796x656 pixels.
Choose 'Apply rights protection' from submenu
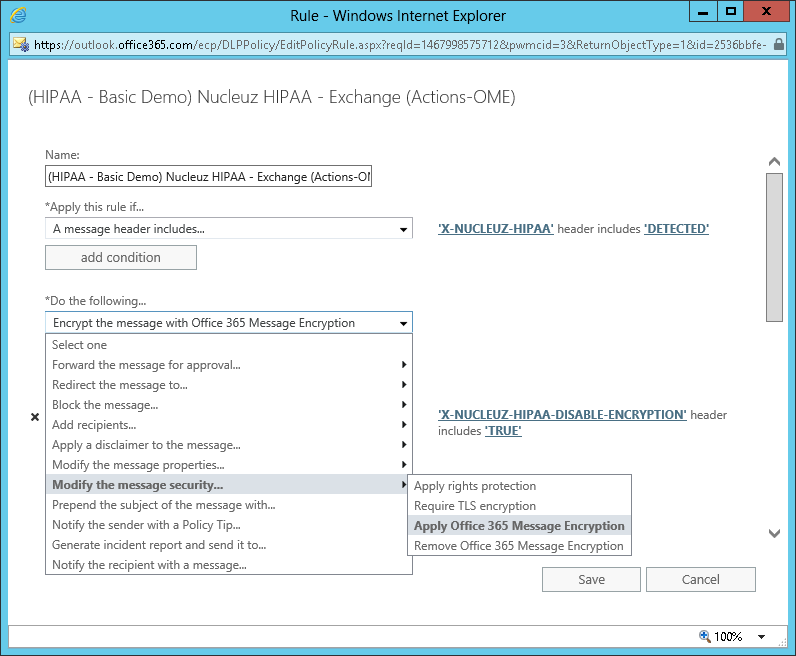[519, 485]
